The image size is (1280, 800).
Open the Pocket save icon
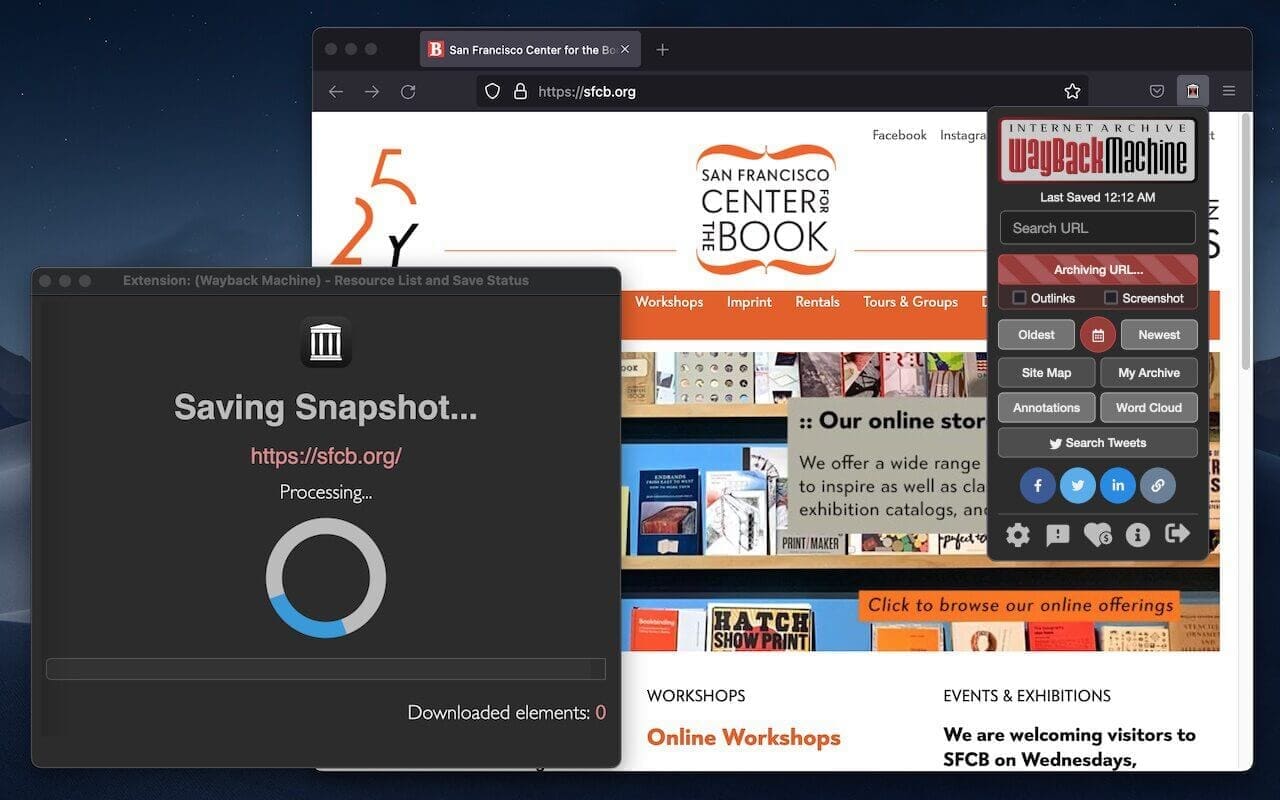tap(1157, 91)
